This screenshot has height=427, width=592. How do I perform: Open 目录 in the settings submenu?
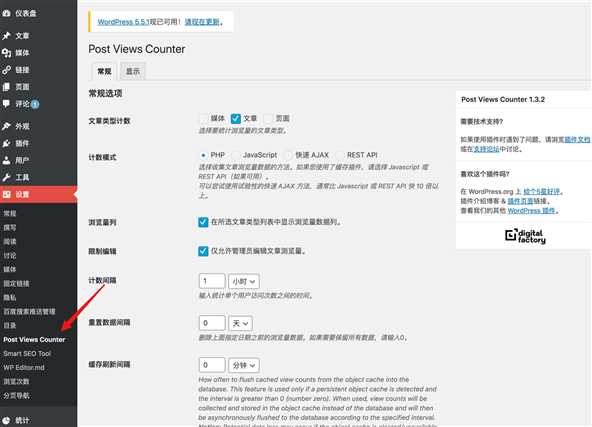point(10,325)
